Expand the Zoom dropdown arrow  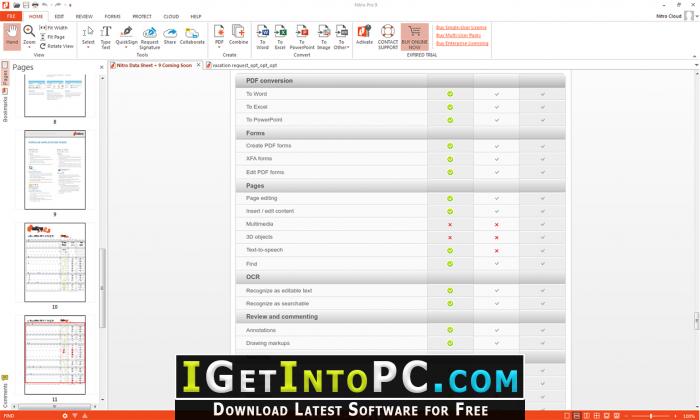[x=29, y=47]
